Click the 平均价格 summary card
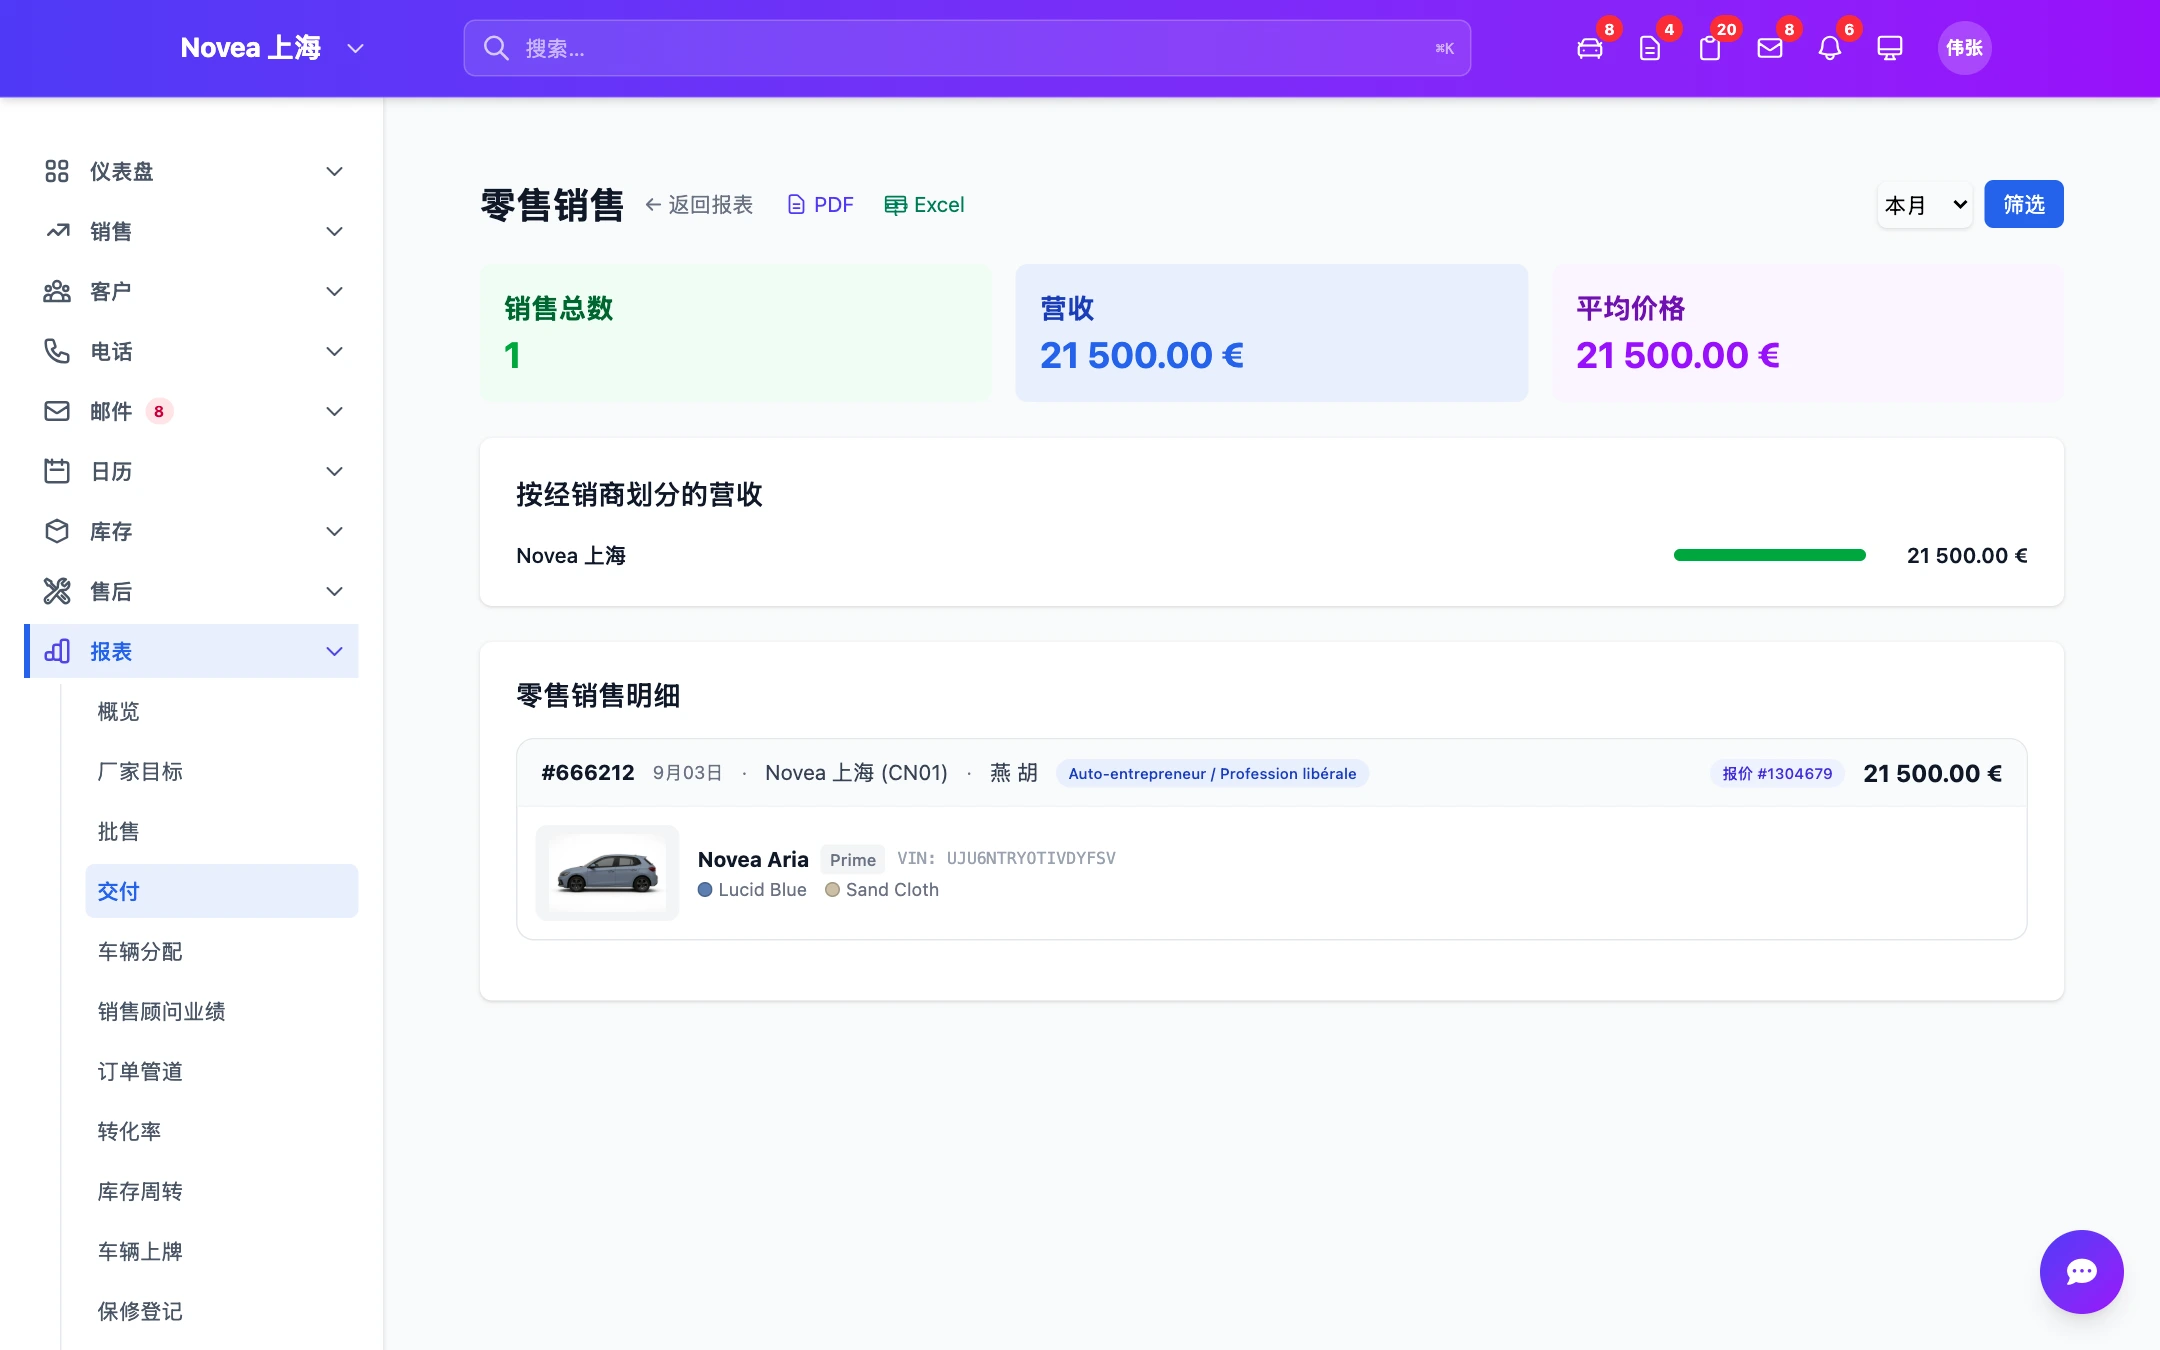The height and width of the screenshot is (1350, 2160). (x=1807, y=333)
